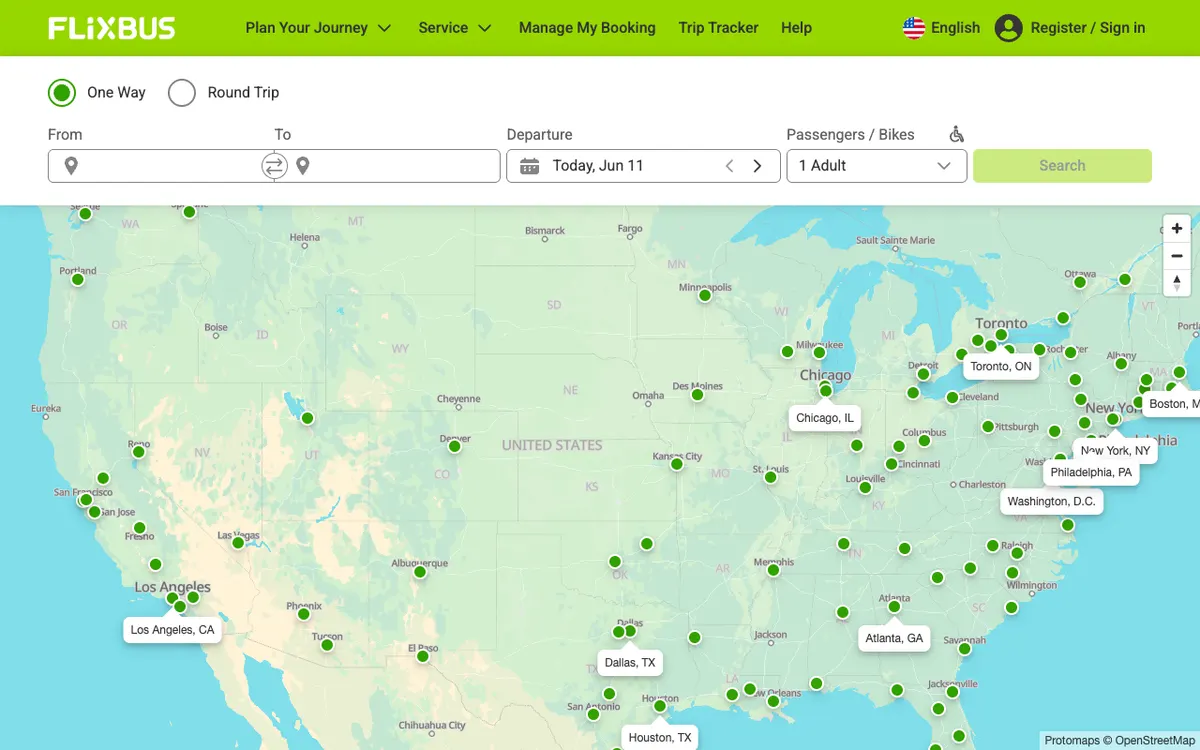Viewport: 1200px width, 750px height.
Task: Click the From location pin icon
Action: pyautogui.click(x=71, y=166)
